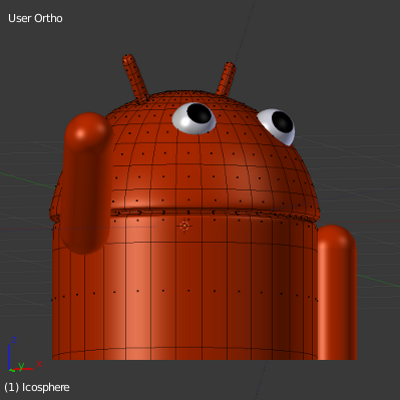400x400 pixels.
Task: Select the lowered arm beside the body
Action: click(x=337, y=293)
